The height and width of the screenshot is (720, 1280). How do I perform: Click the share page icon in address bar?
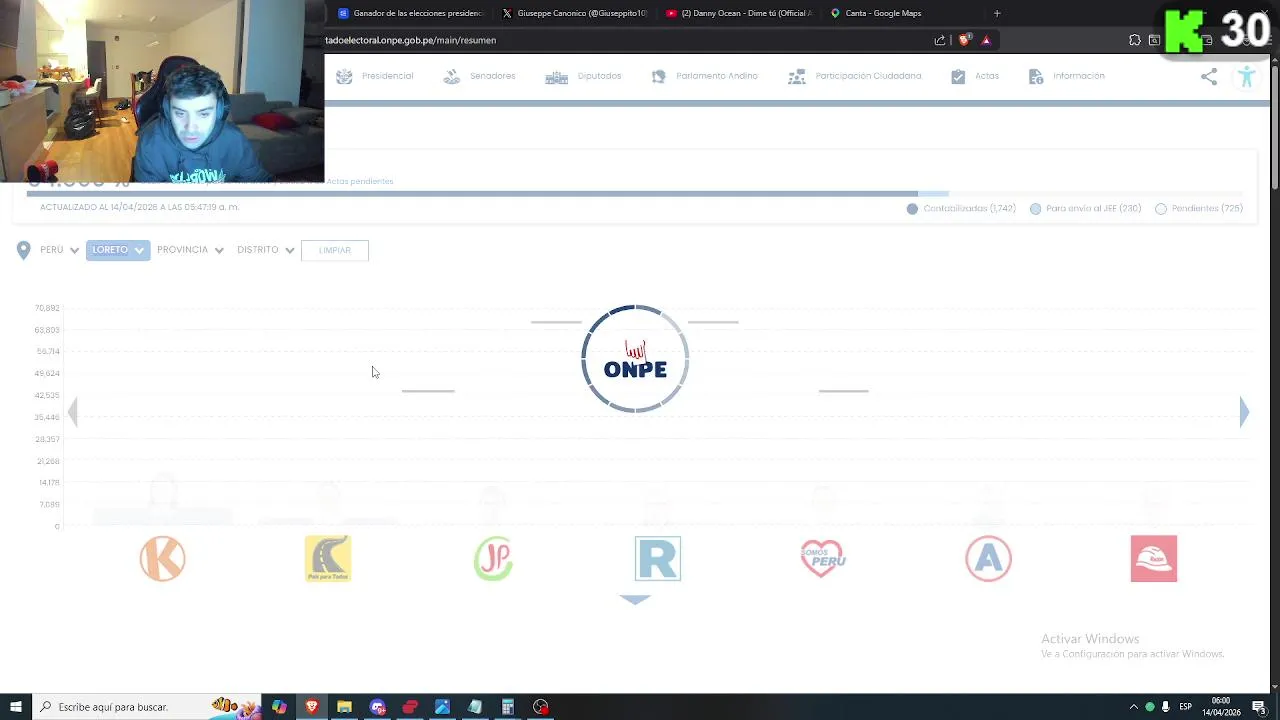pos(940,40)
